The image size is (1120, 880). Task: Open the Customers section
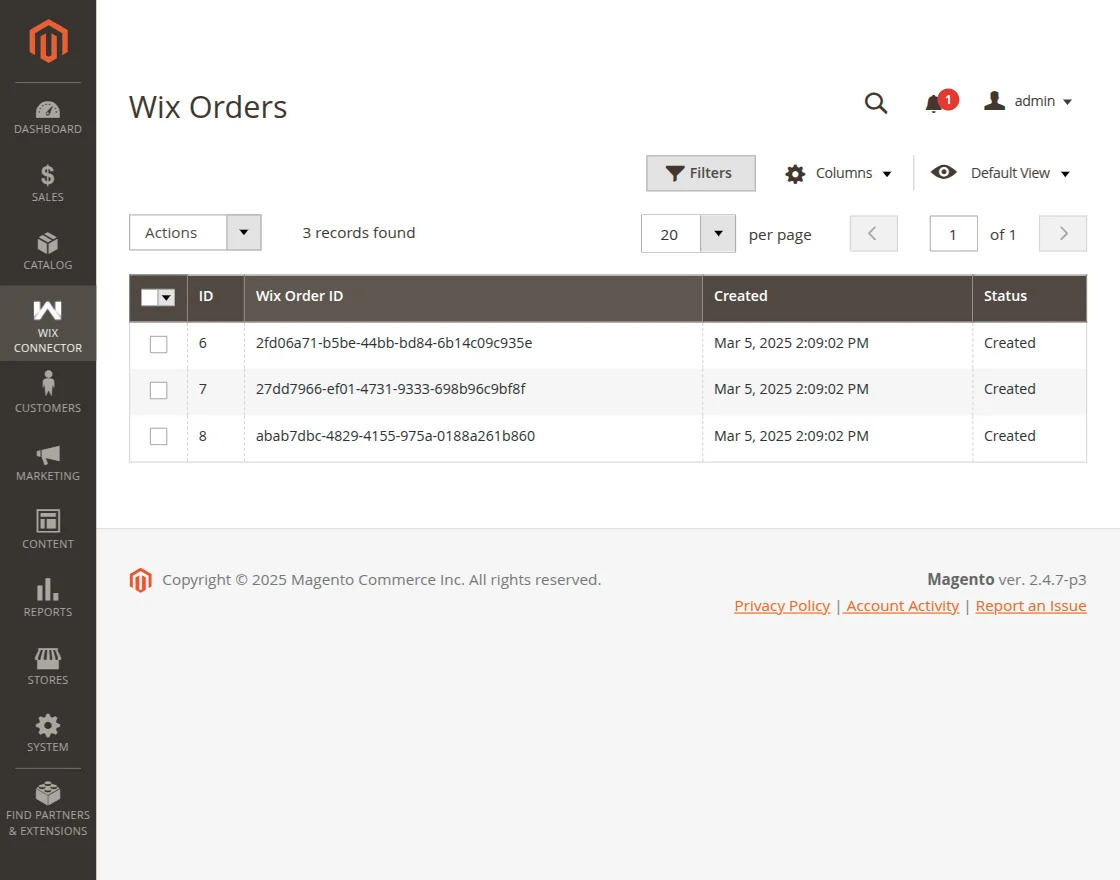(x=48, y=391)
